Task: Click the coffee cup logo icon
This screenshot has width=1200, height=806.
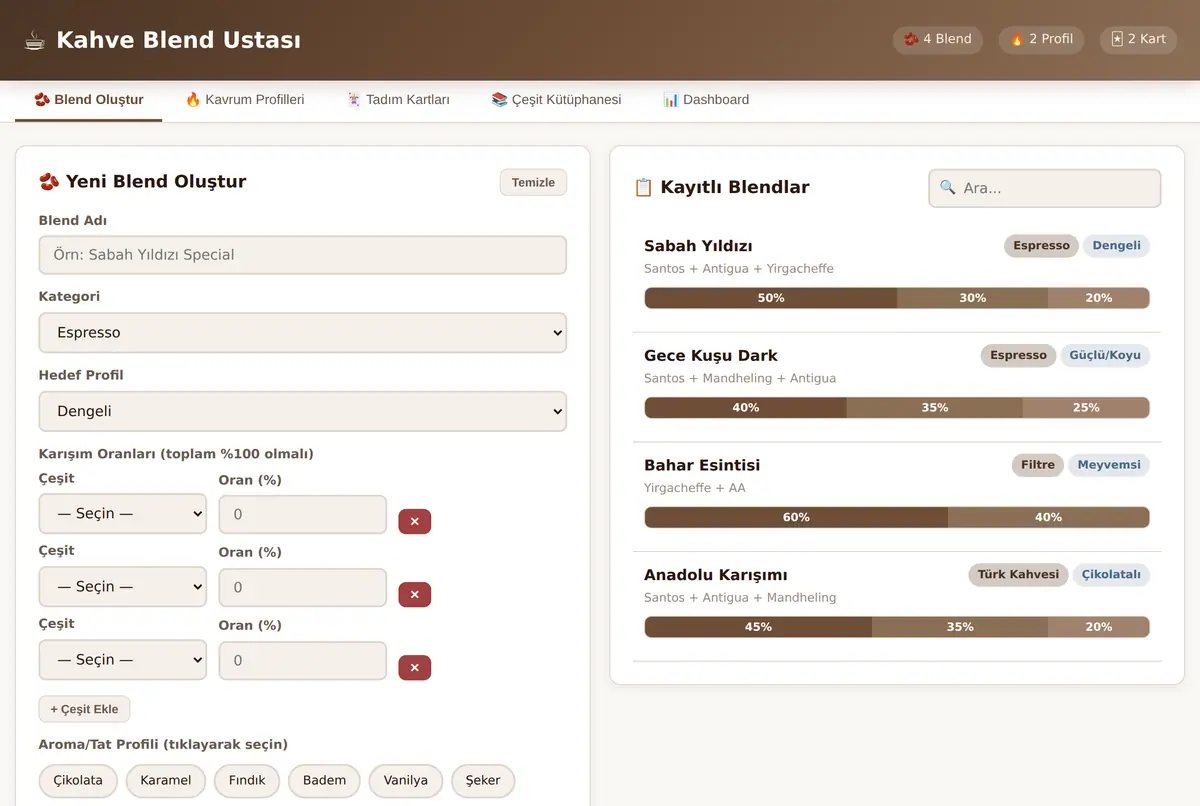Action: point(35,40)
